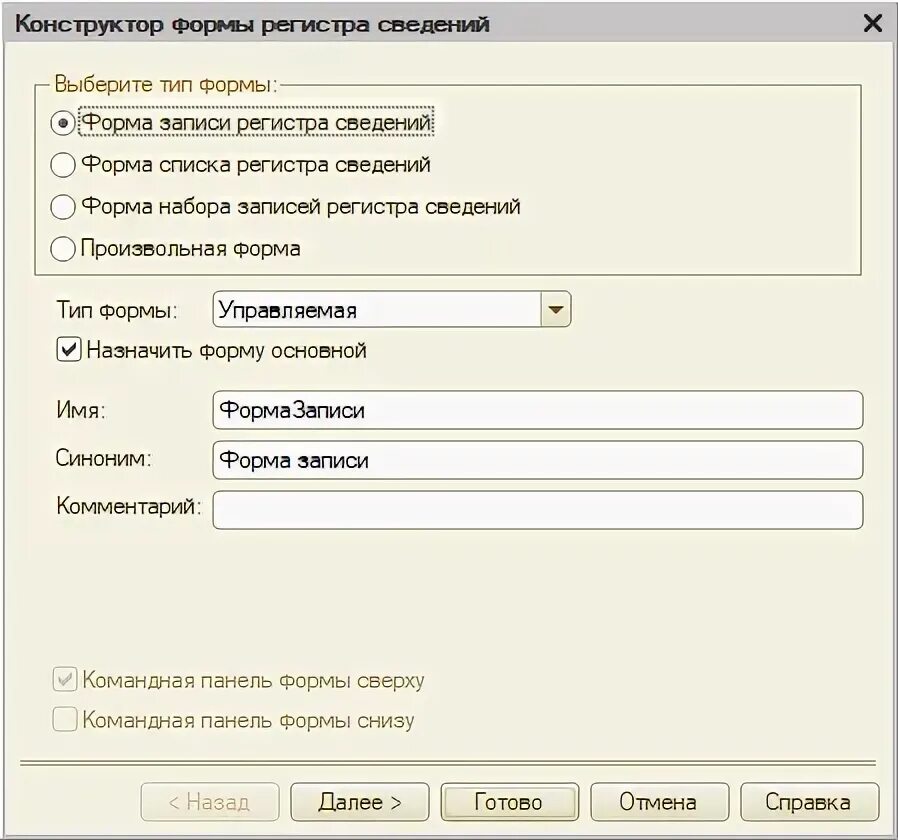Open the 'Тип формы' dropdown arrow
The image size is (898, 840).
point(556,310)
